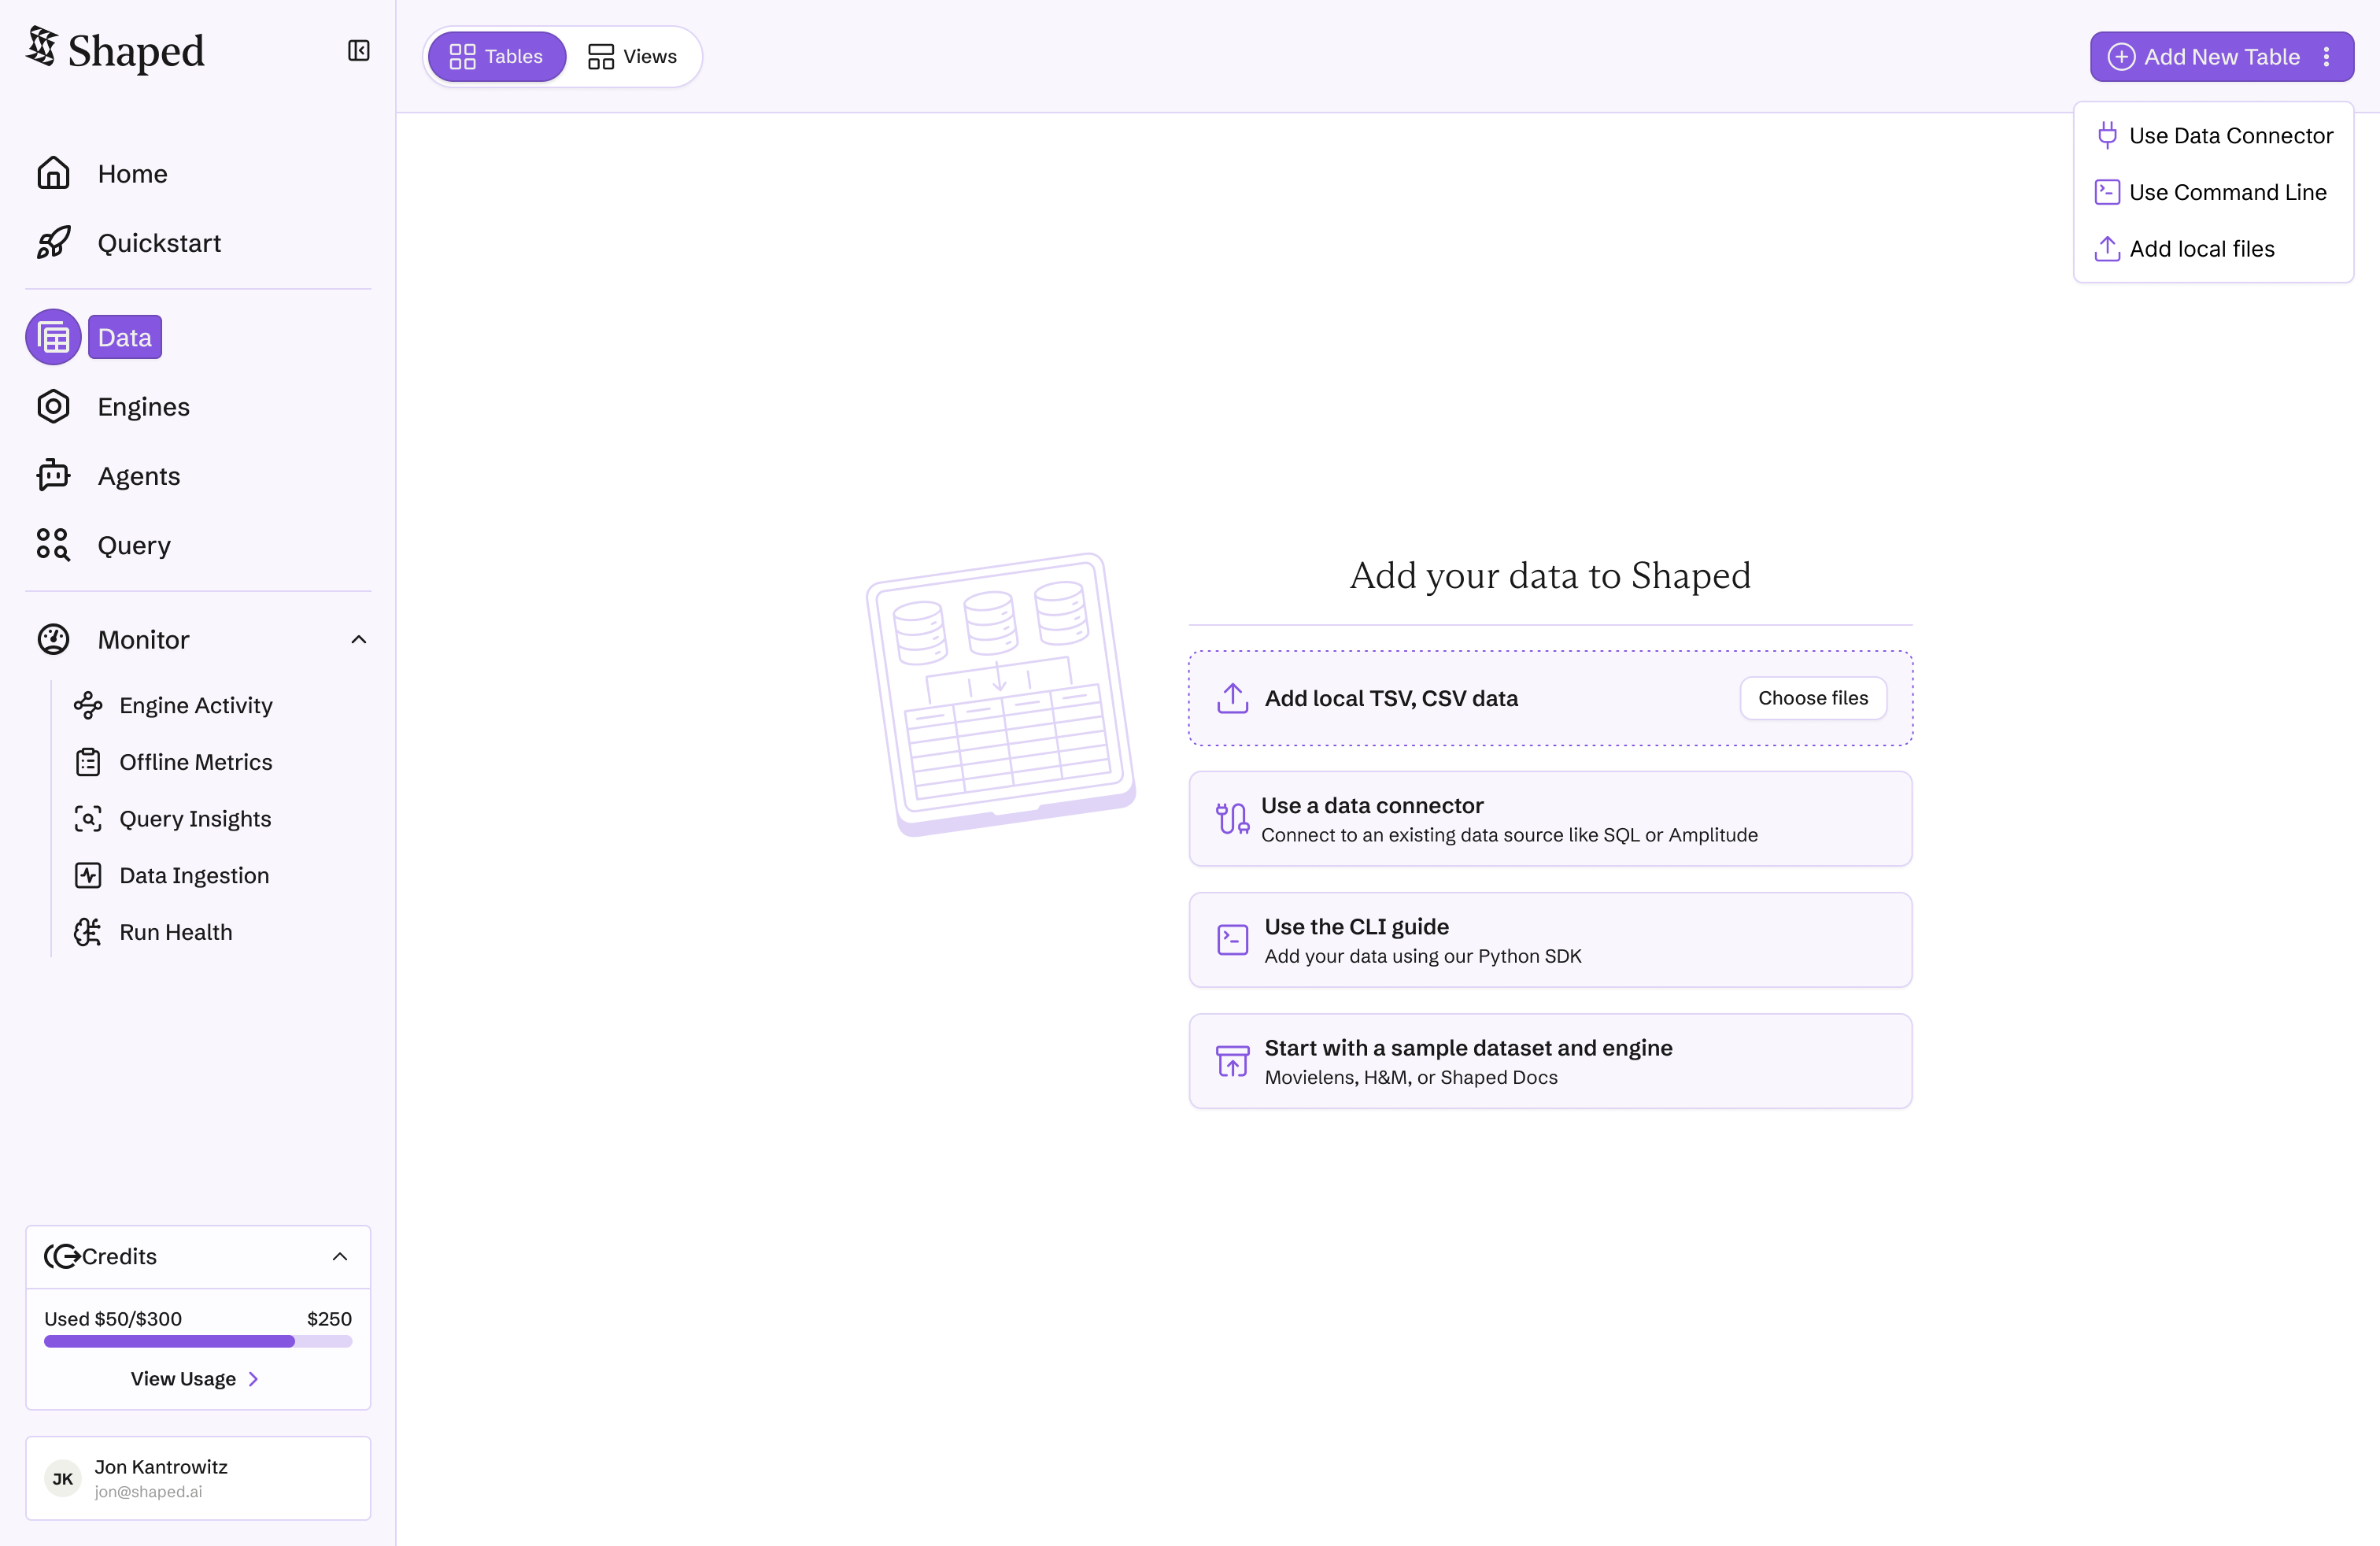Open the Add New Table options kebab
Screen dimensions: 2380x1546
click(x=2327, y=57)
